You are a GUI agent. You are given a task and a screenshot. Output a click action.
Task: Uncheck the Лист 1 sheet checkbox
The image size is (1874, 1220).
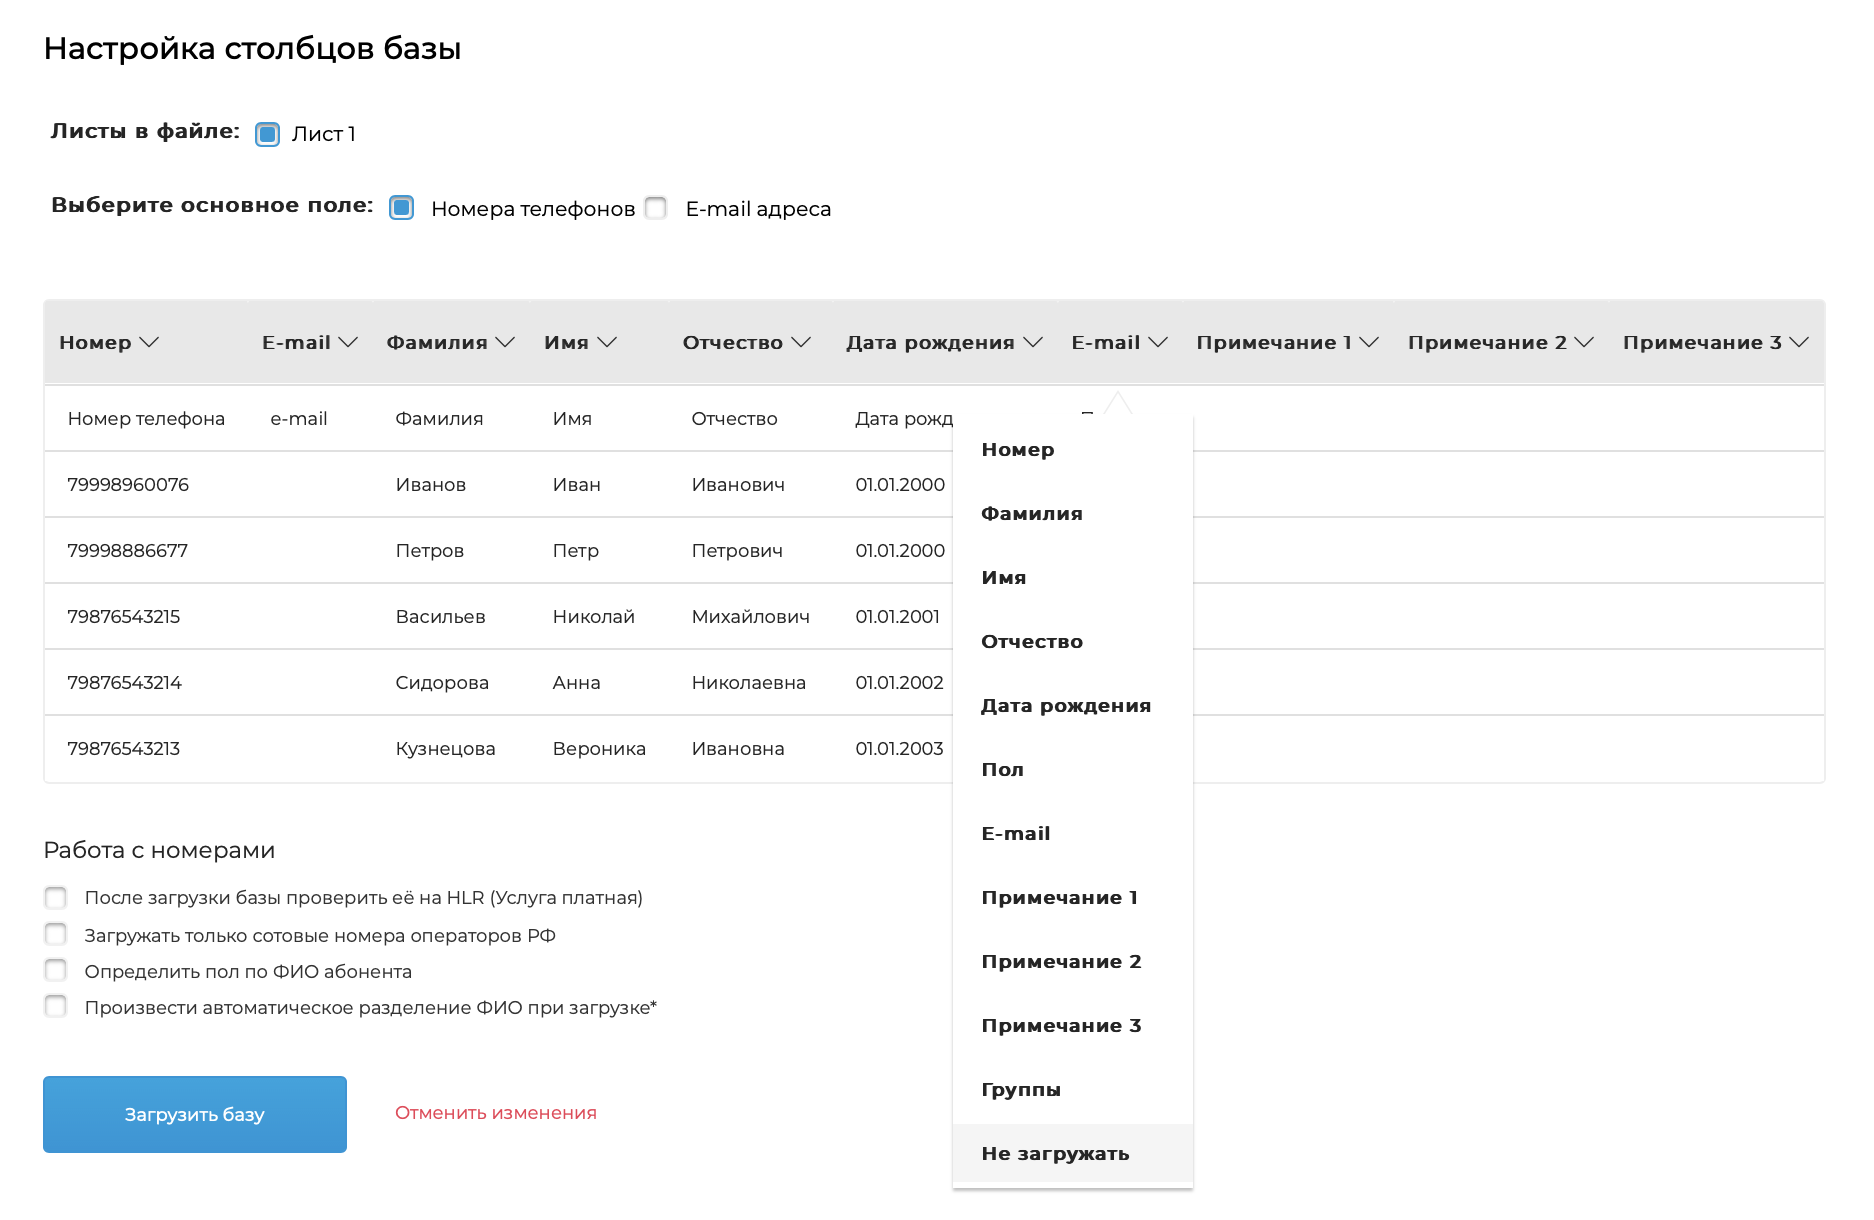(x=268, y=134)
